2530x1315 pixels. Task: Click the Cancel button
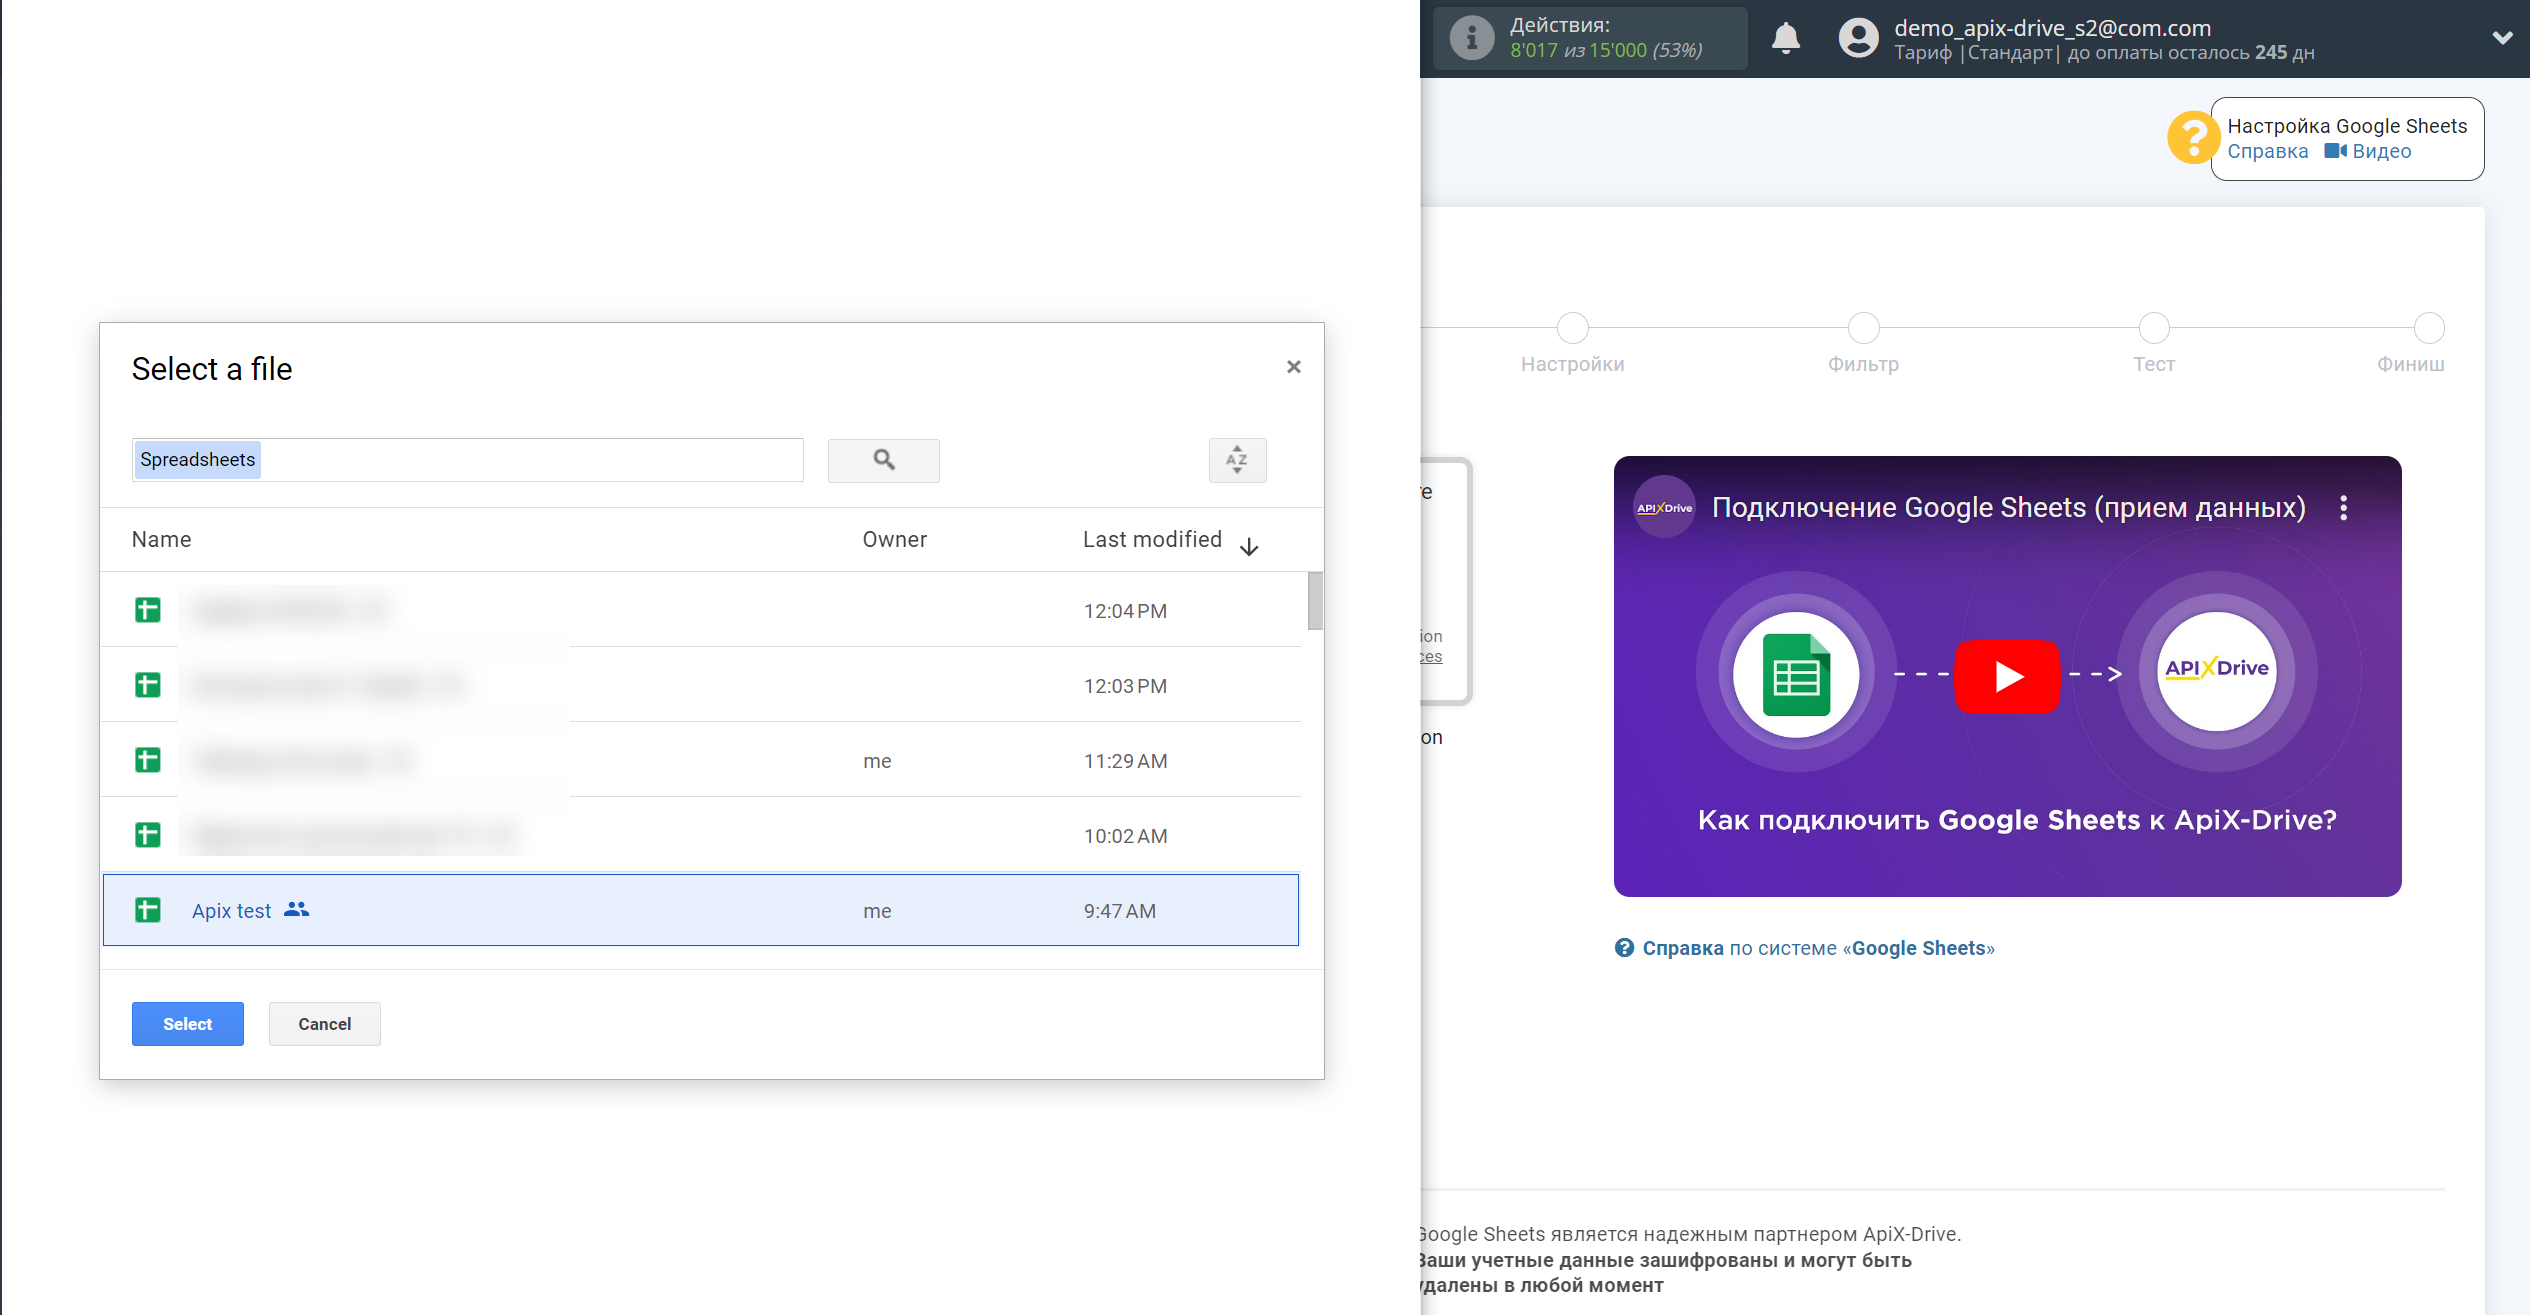(324, 1024)
